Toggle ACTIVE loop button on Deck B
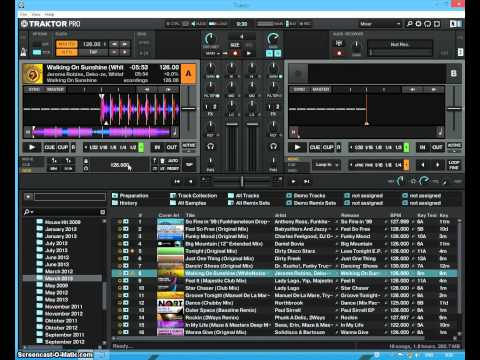Image resolution: width=480 pixels, height=360 pixels. [x=454, y=146]
